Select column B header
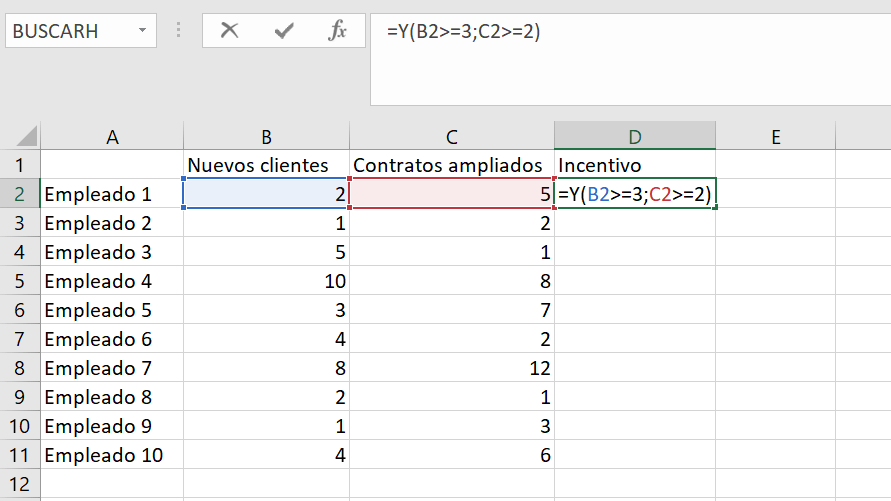This screenshot has height=501, width=891. [267, 136]
